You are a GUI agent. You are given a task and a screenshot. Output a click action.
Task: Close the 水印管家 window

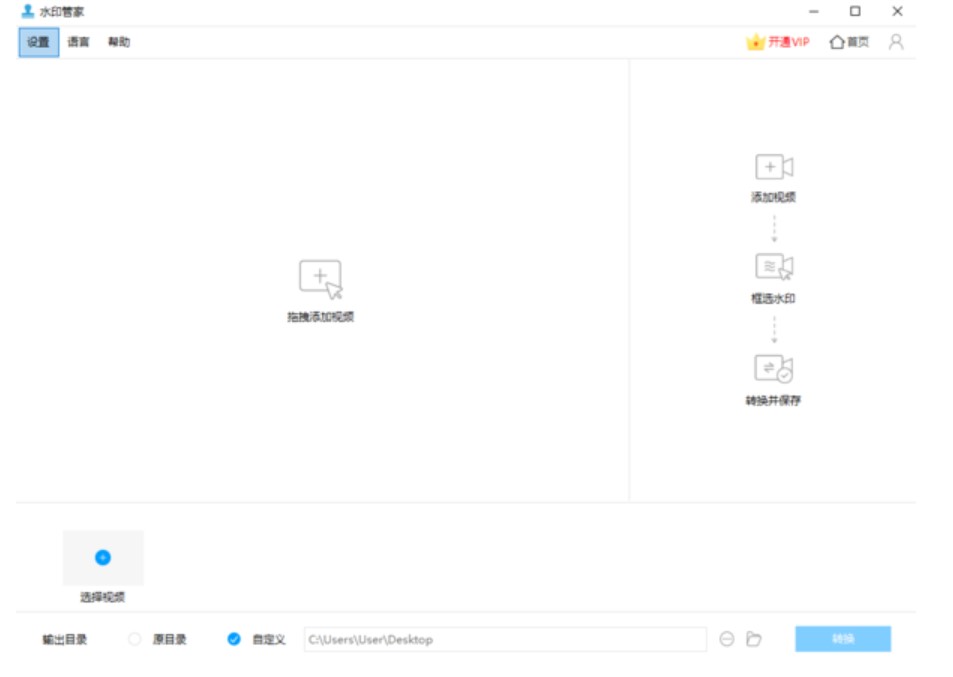coord(897,11)
